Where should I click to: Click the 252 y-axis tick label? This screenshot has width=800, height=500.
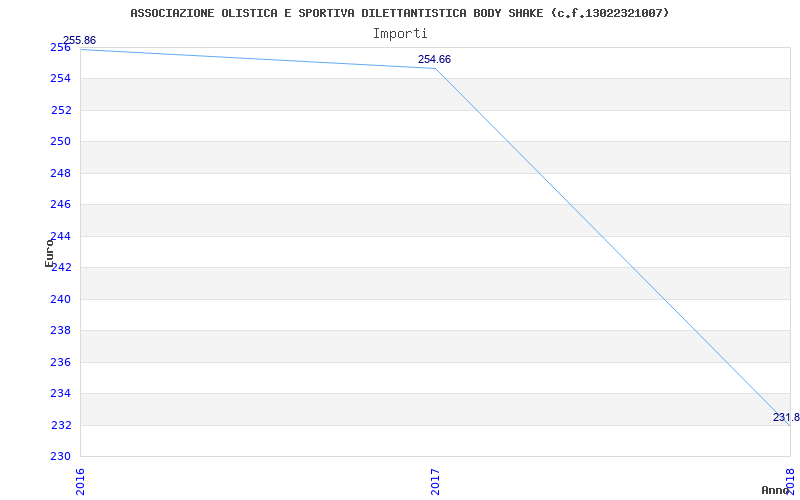[61, 110]
